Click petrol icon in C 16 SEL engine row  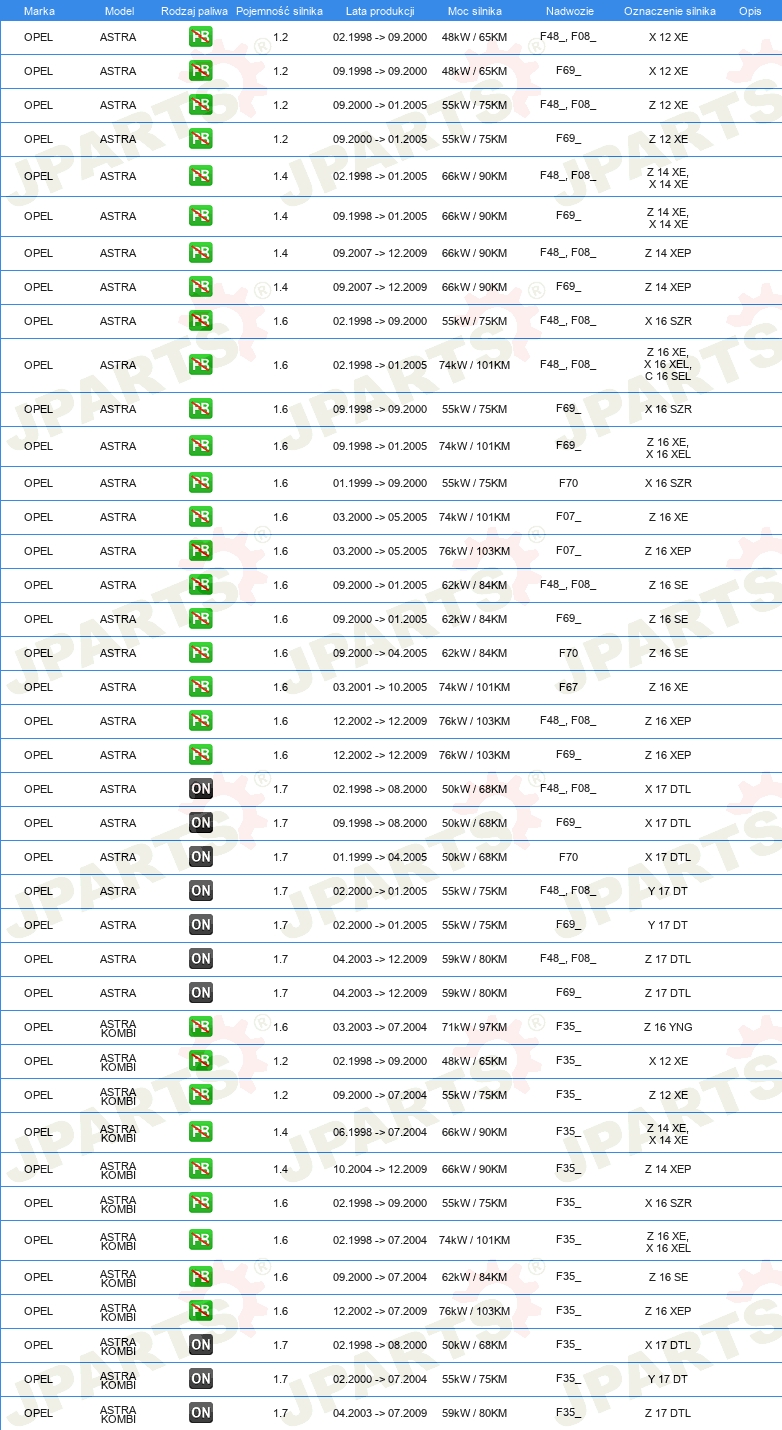[x=201, y=365]
